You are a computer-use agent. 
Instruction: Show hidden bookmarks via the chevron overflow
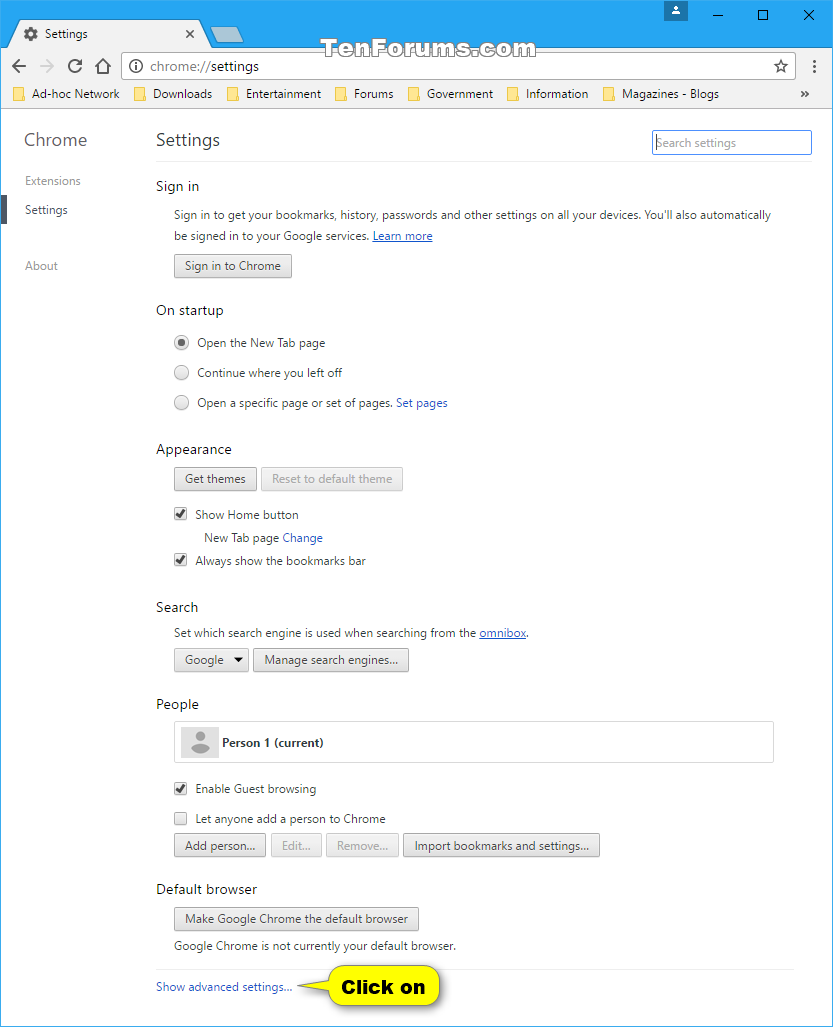pyautogui.click(x=805, y=94)
